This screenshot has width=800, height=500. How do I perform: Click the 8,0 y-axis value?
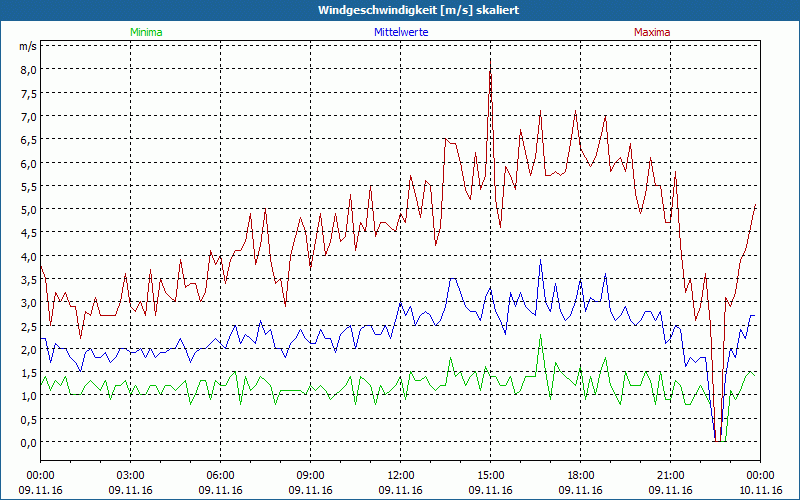[x=28, y=70]
